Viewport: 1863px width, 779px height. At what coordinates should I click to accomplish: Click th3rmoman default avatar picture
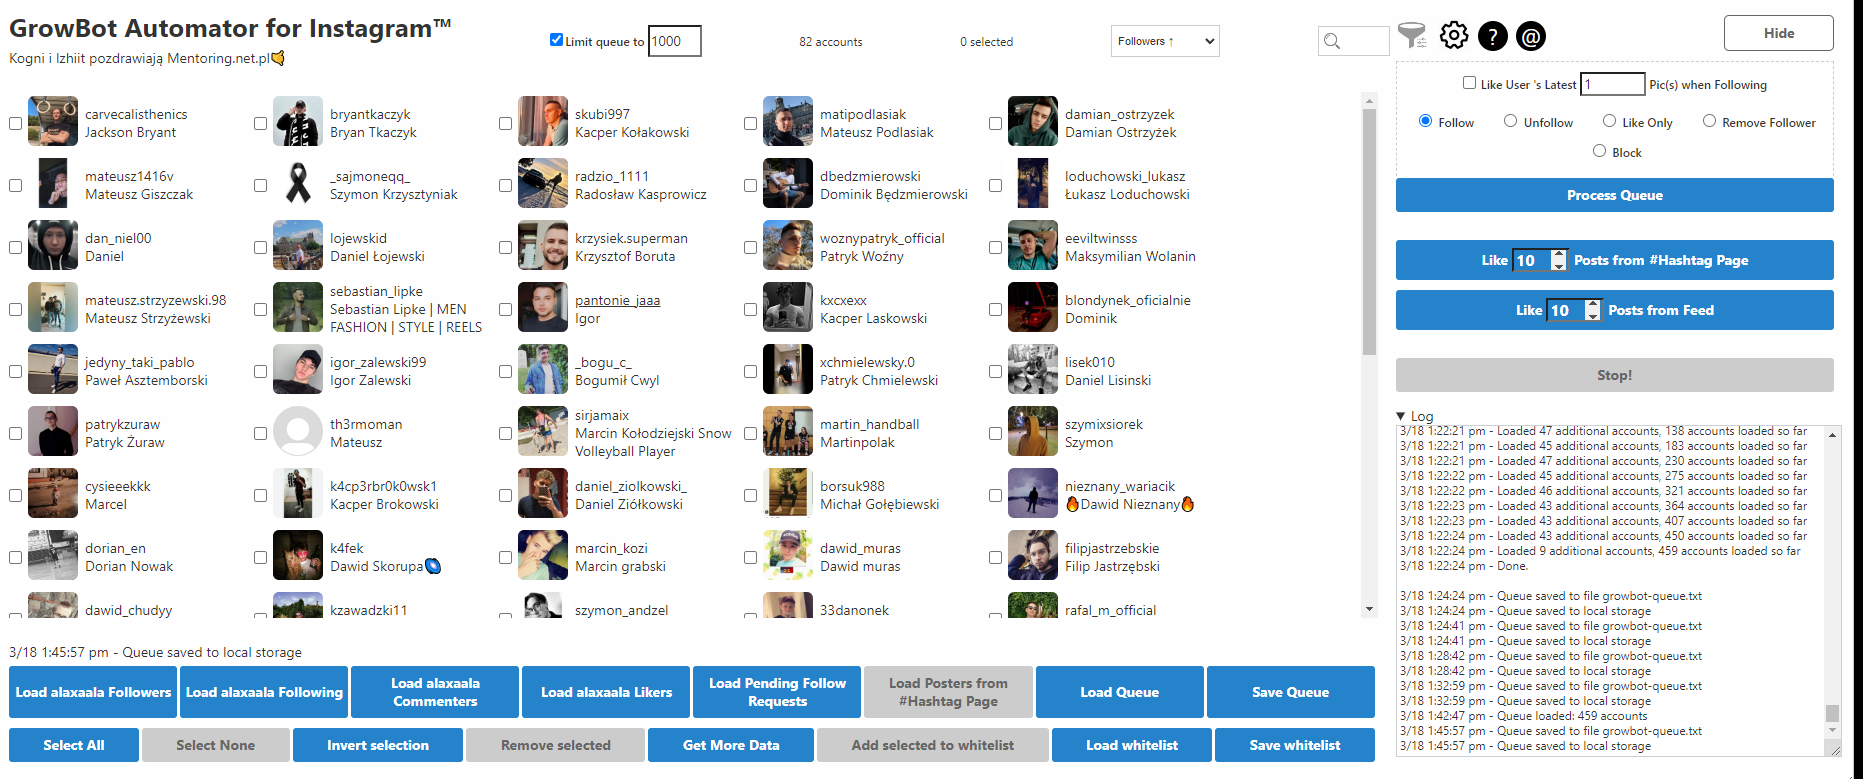[x=298, y=432]
